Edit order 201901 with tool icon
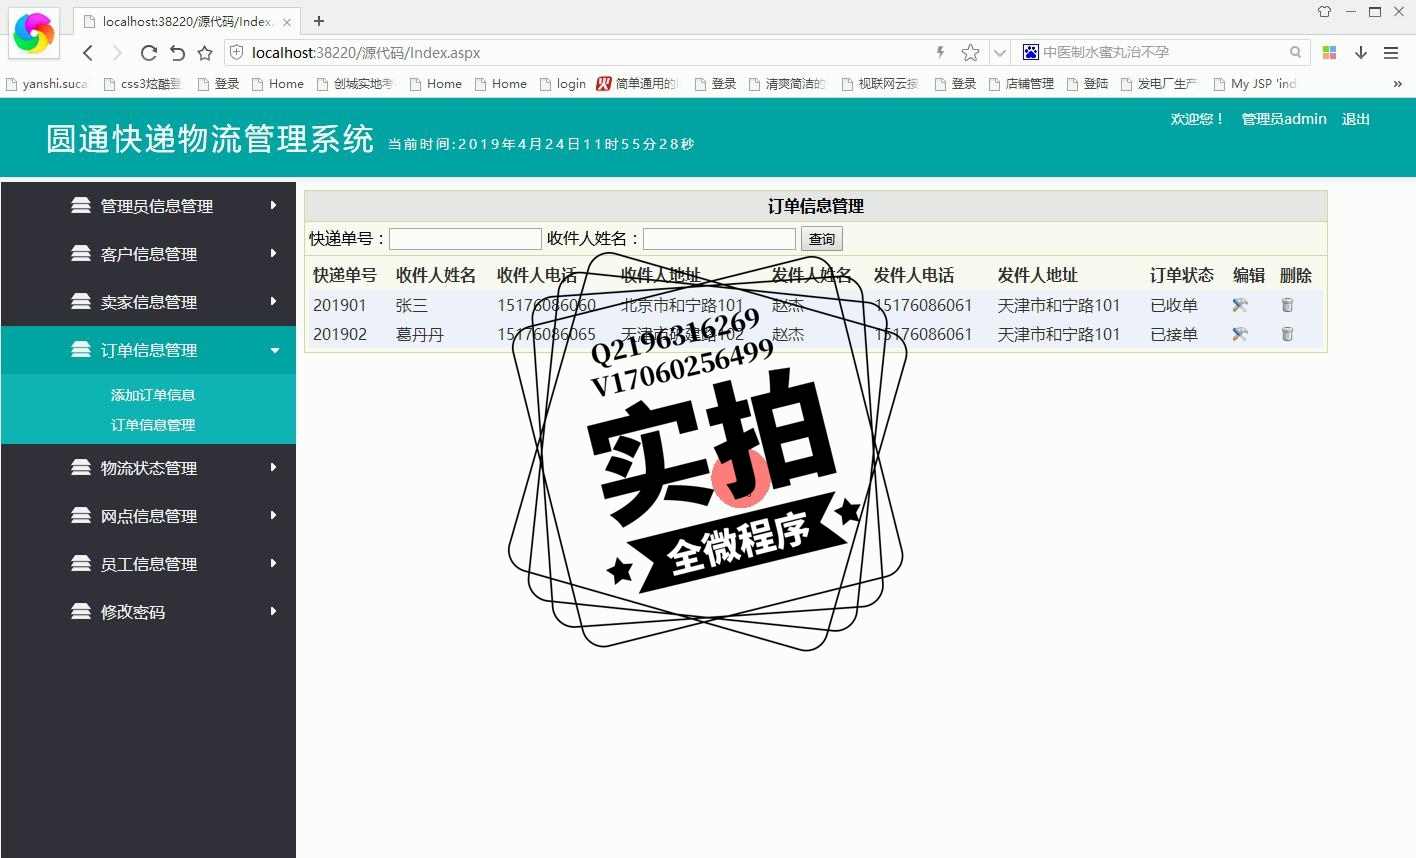 (x=1240, y=305)
